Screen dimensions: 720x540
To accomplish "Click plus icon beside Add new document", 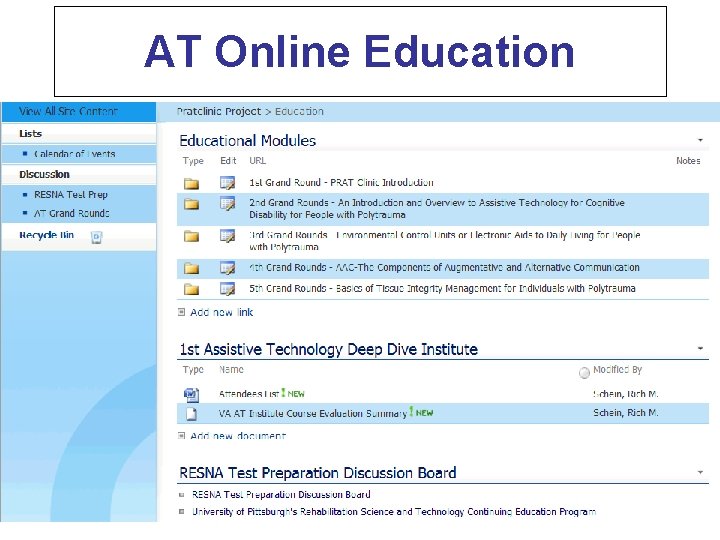I will (181, 435).
